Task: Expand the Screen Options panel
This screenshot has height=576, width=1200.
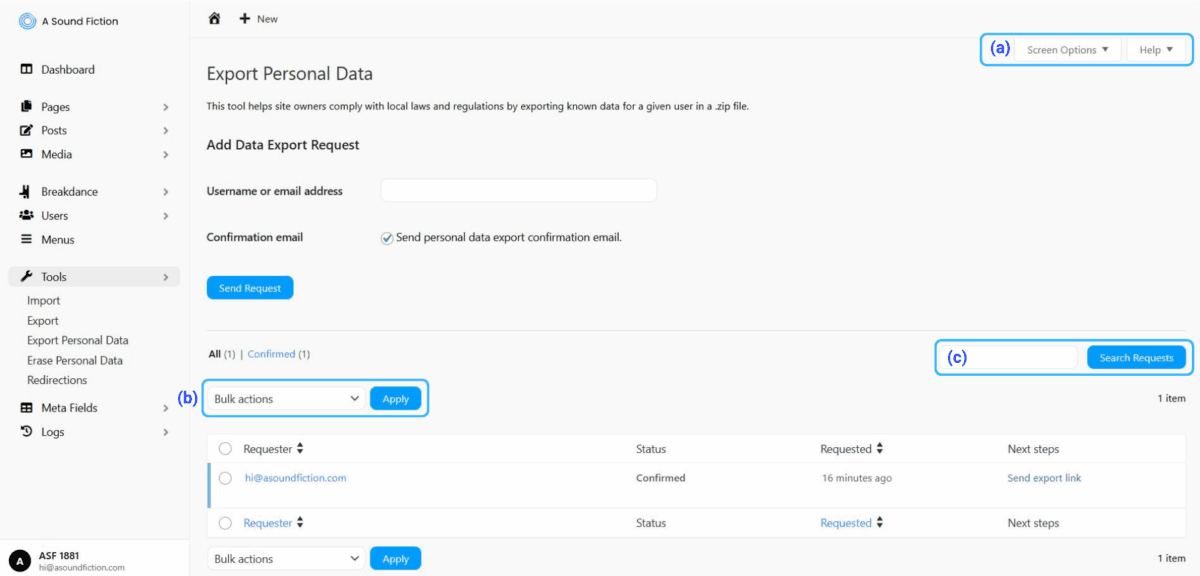Action: 1067,49
